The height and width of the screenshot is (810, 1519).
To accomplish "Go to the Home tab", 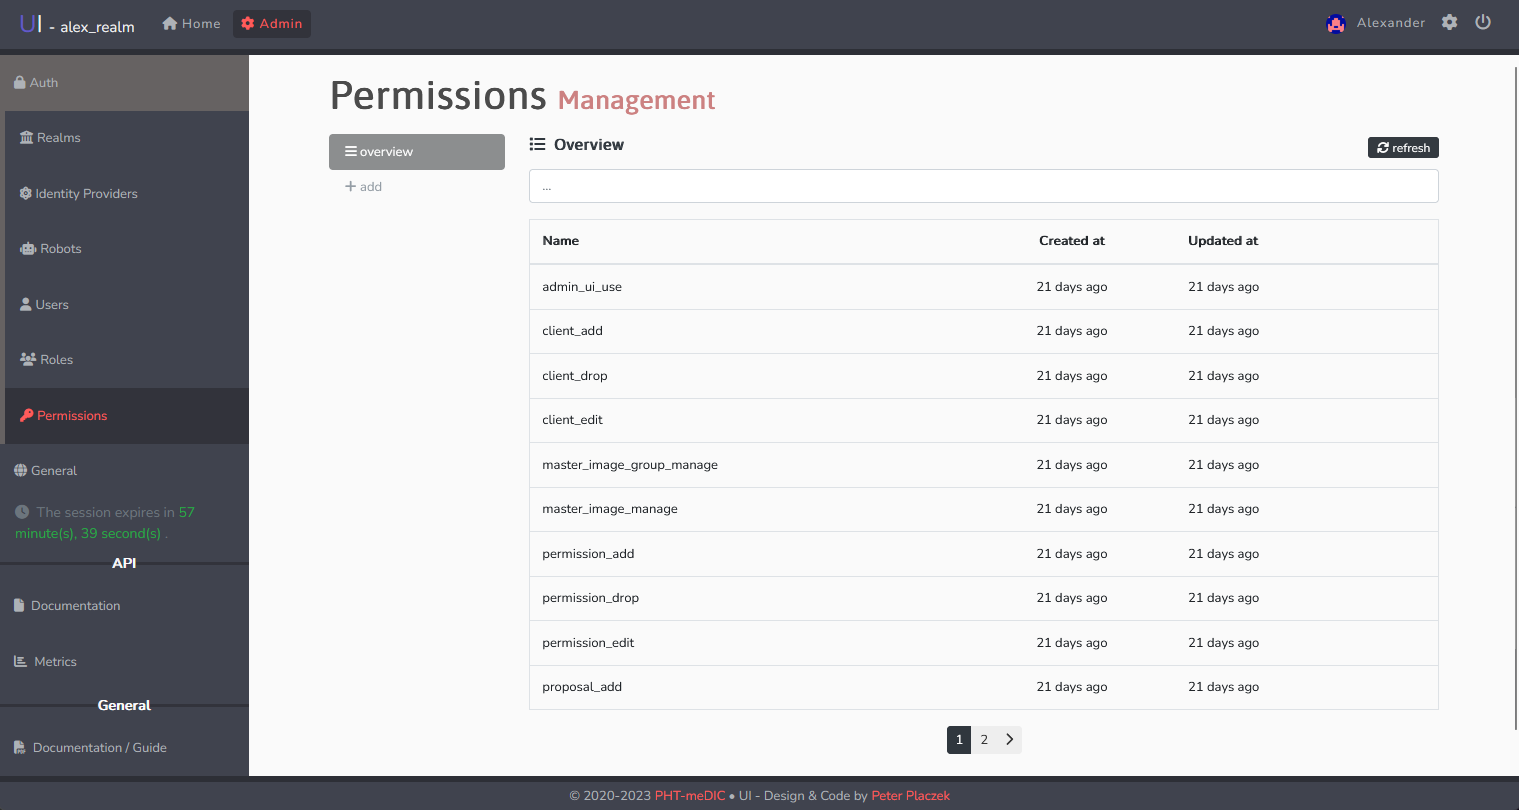I will point(190,22).
